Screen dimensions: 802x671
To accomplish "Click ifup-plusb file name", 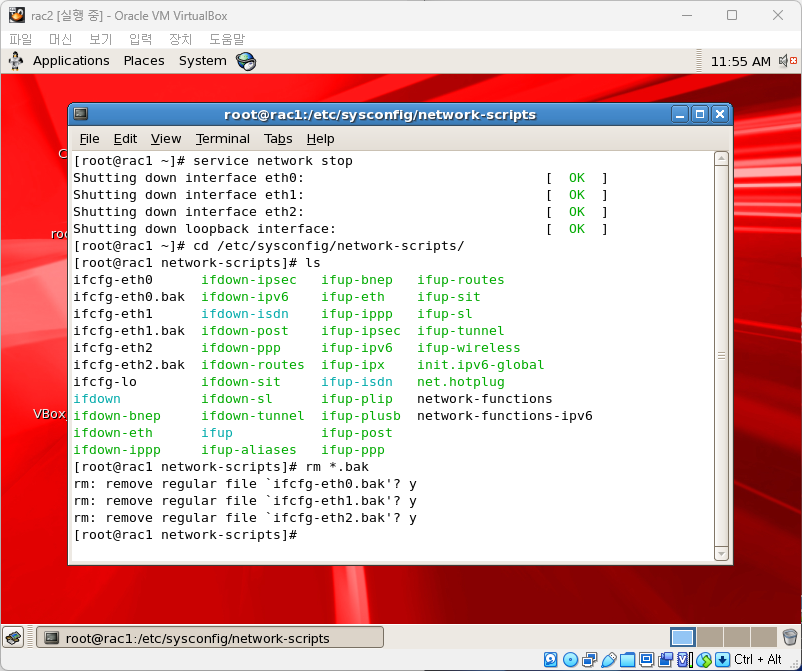I will pos(361,416).
